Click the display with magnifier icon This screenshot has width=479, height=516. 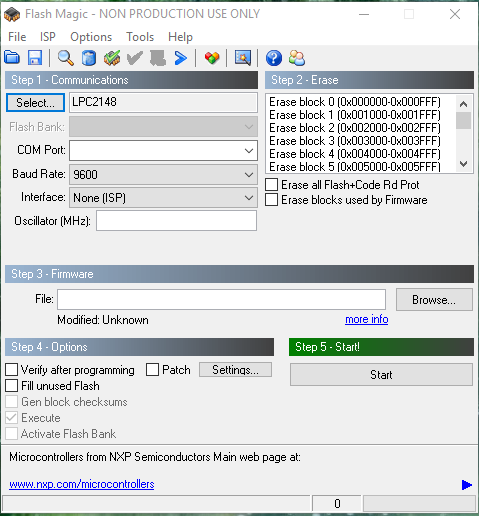[x=243, y=58]
